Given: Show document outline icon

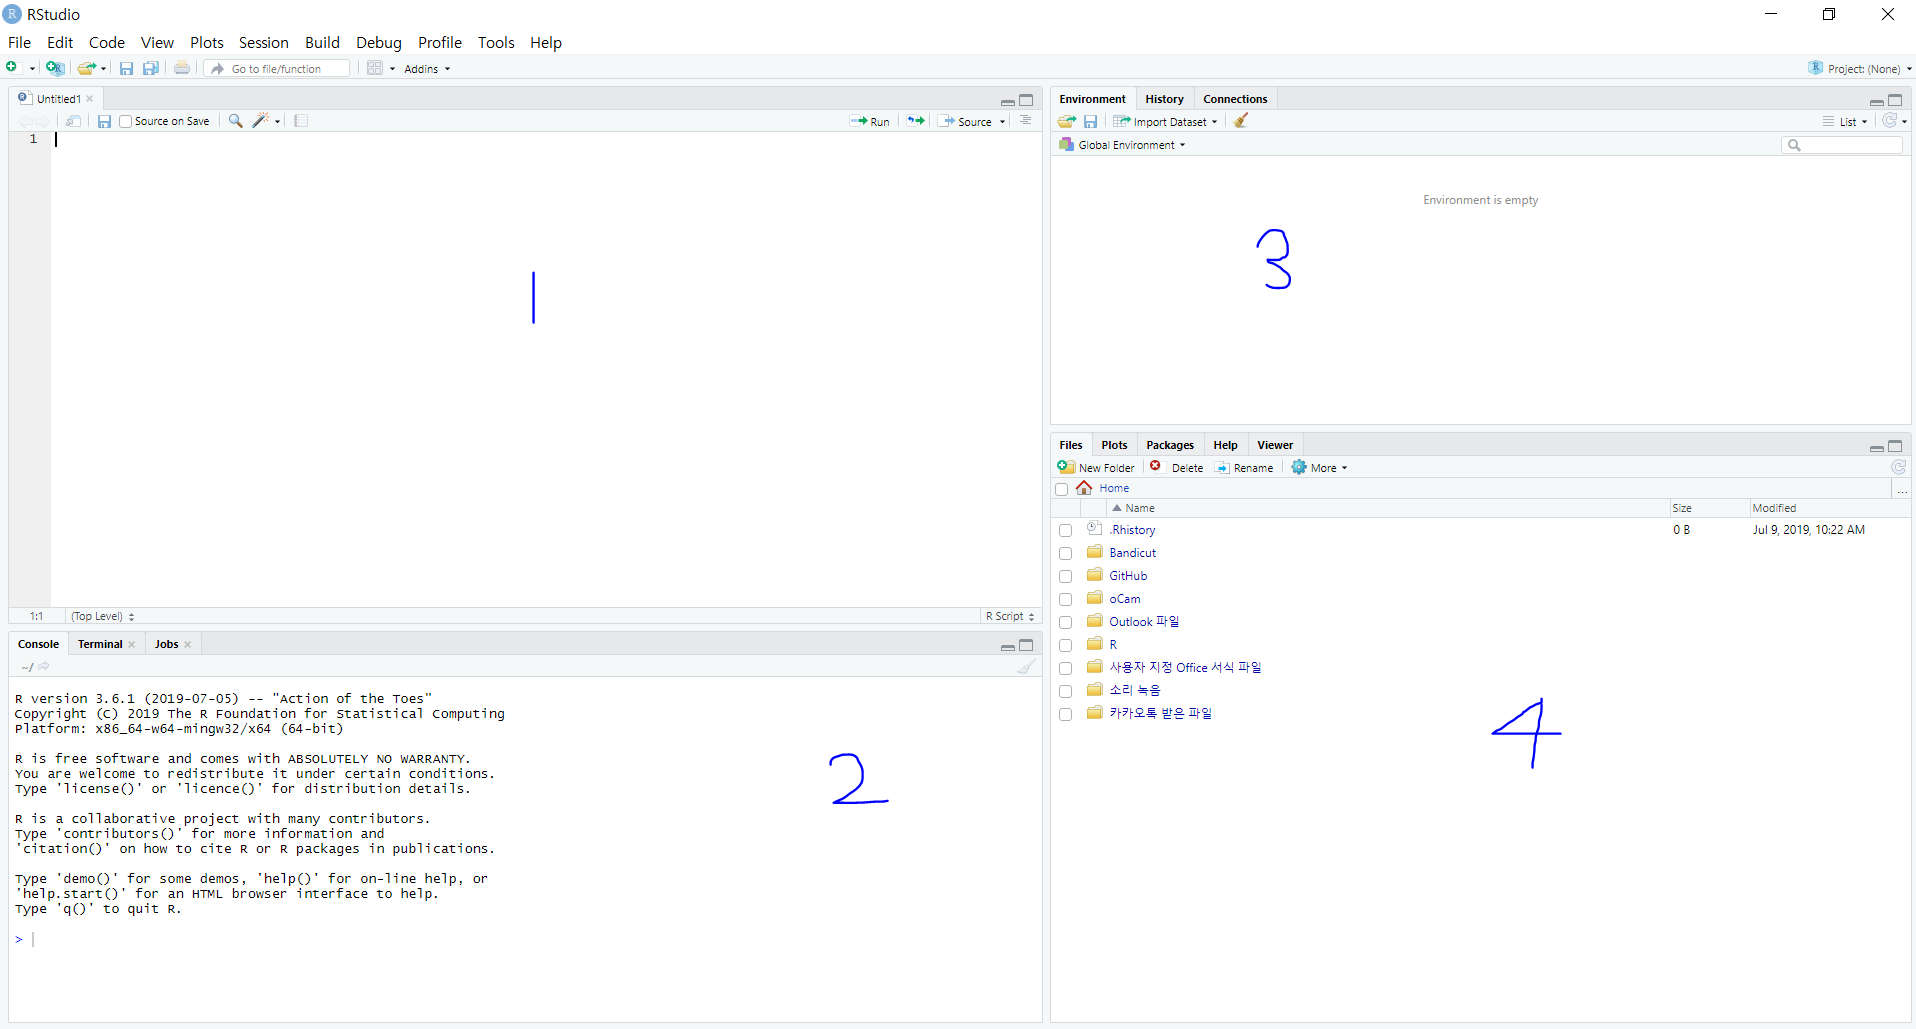Looking at the screenshot, I should click(x=1025, y=121).
